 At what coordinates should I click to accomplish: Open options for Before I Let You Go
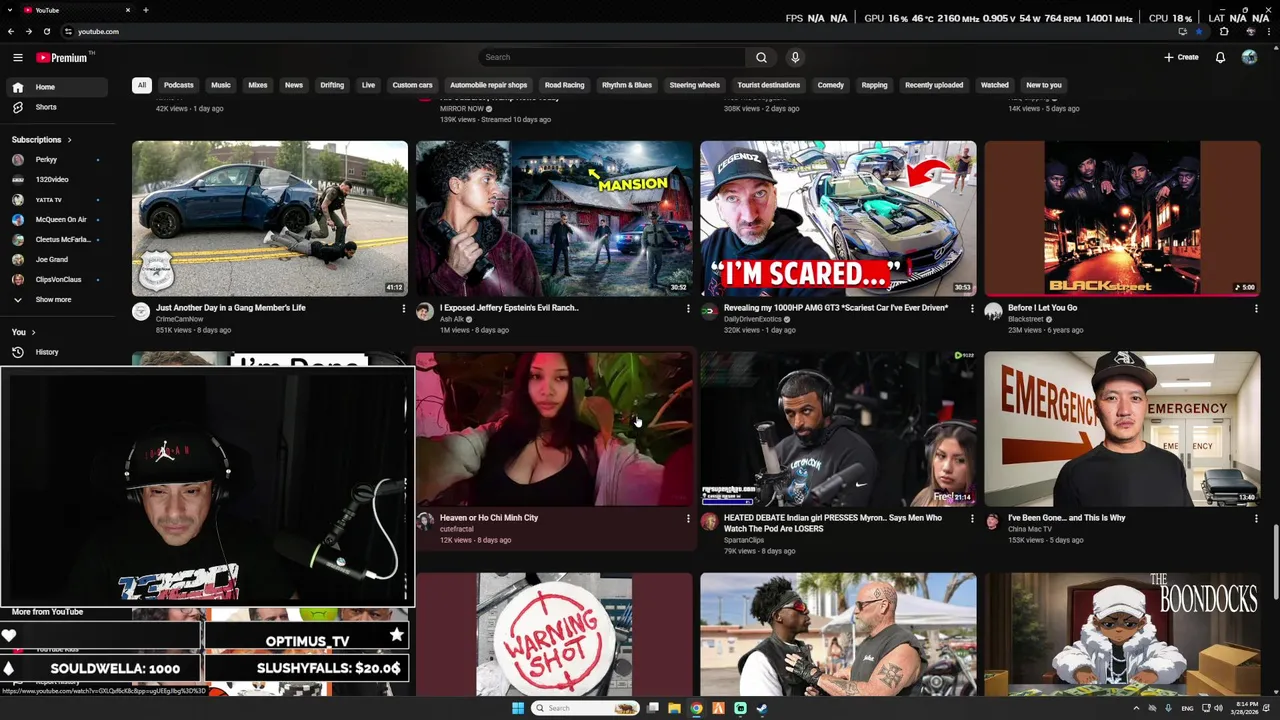[x=1256, y=309]
